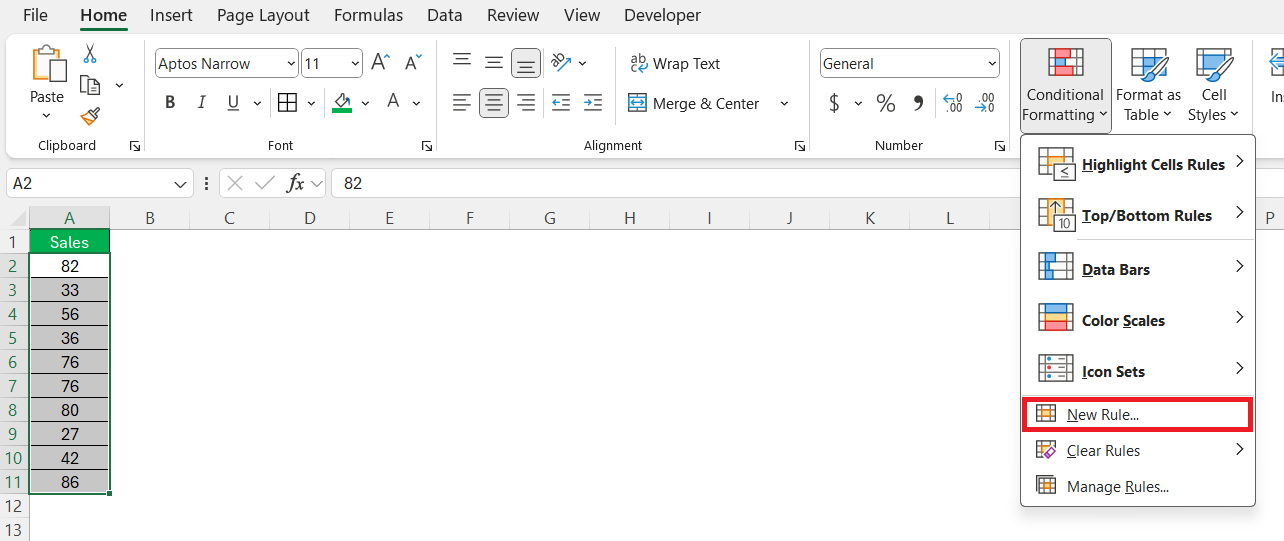Open the font size dropdown
The width and height of the screenshot is (1284, 541).
(x=355, y=63)
